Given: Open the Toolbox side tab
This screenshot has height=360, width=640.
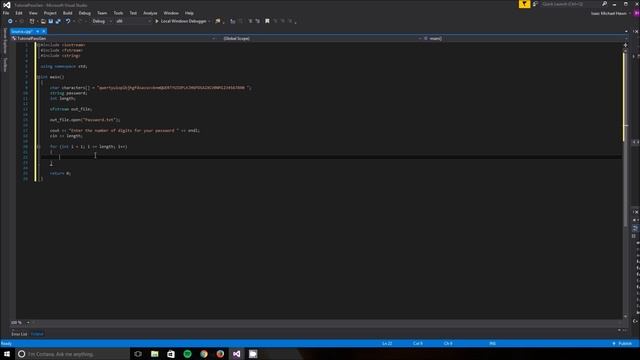Looking at the screenshot, I should coord(5,64).
